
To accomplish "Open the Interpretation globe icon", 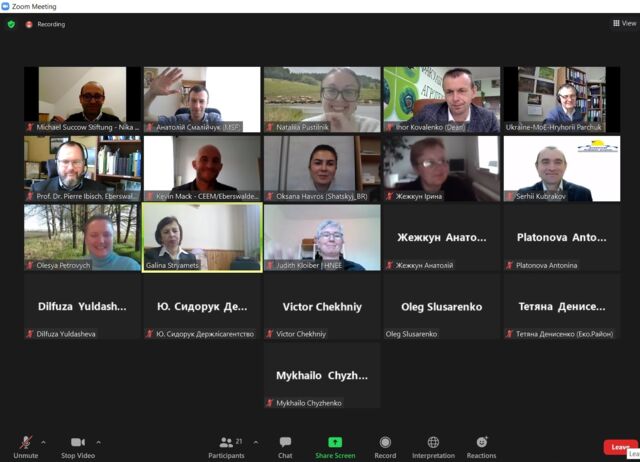I will pos(433,442).
